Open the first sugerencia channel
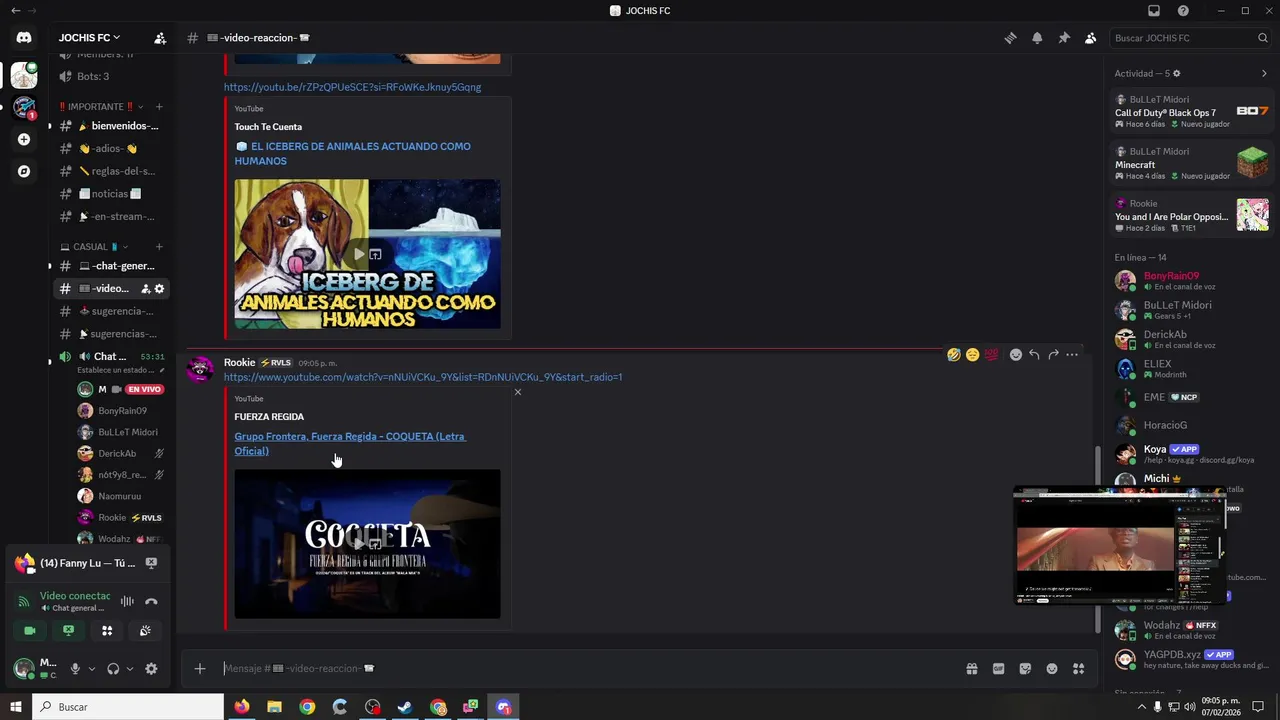Screen dimensions: 1280x720 pyautogui.click(x=111, y=311)
